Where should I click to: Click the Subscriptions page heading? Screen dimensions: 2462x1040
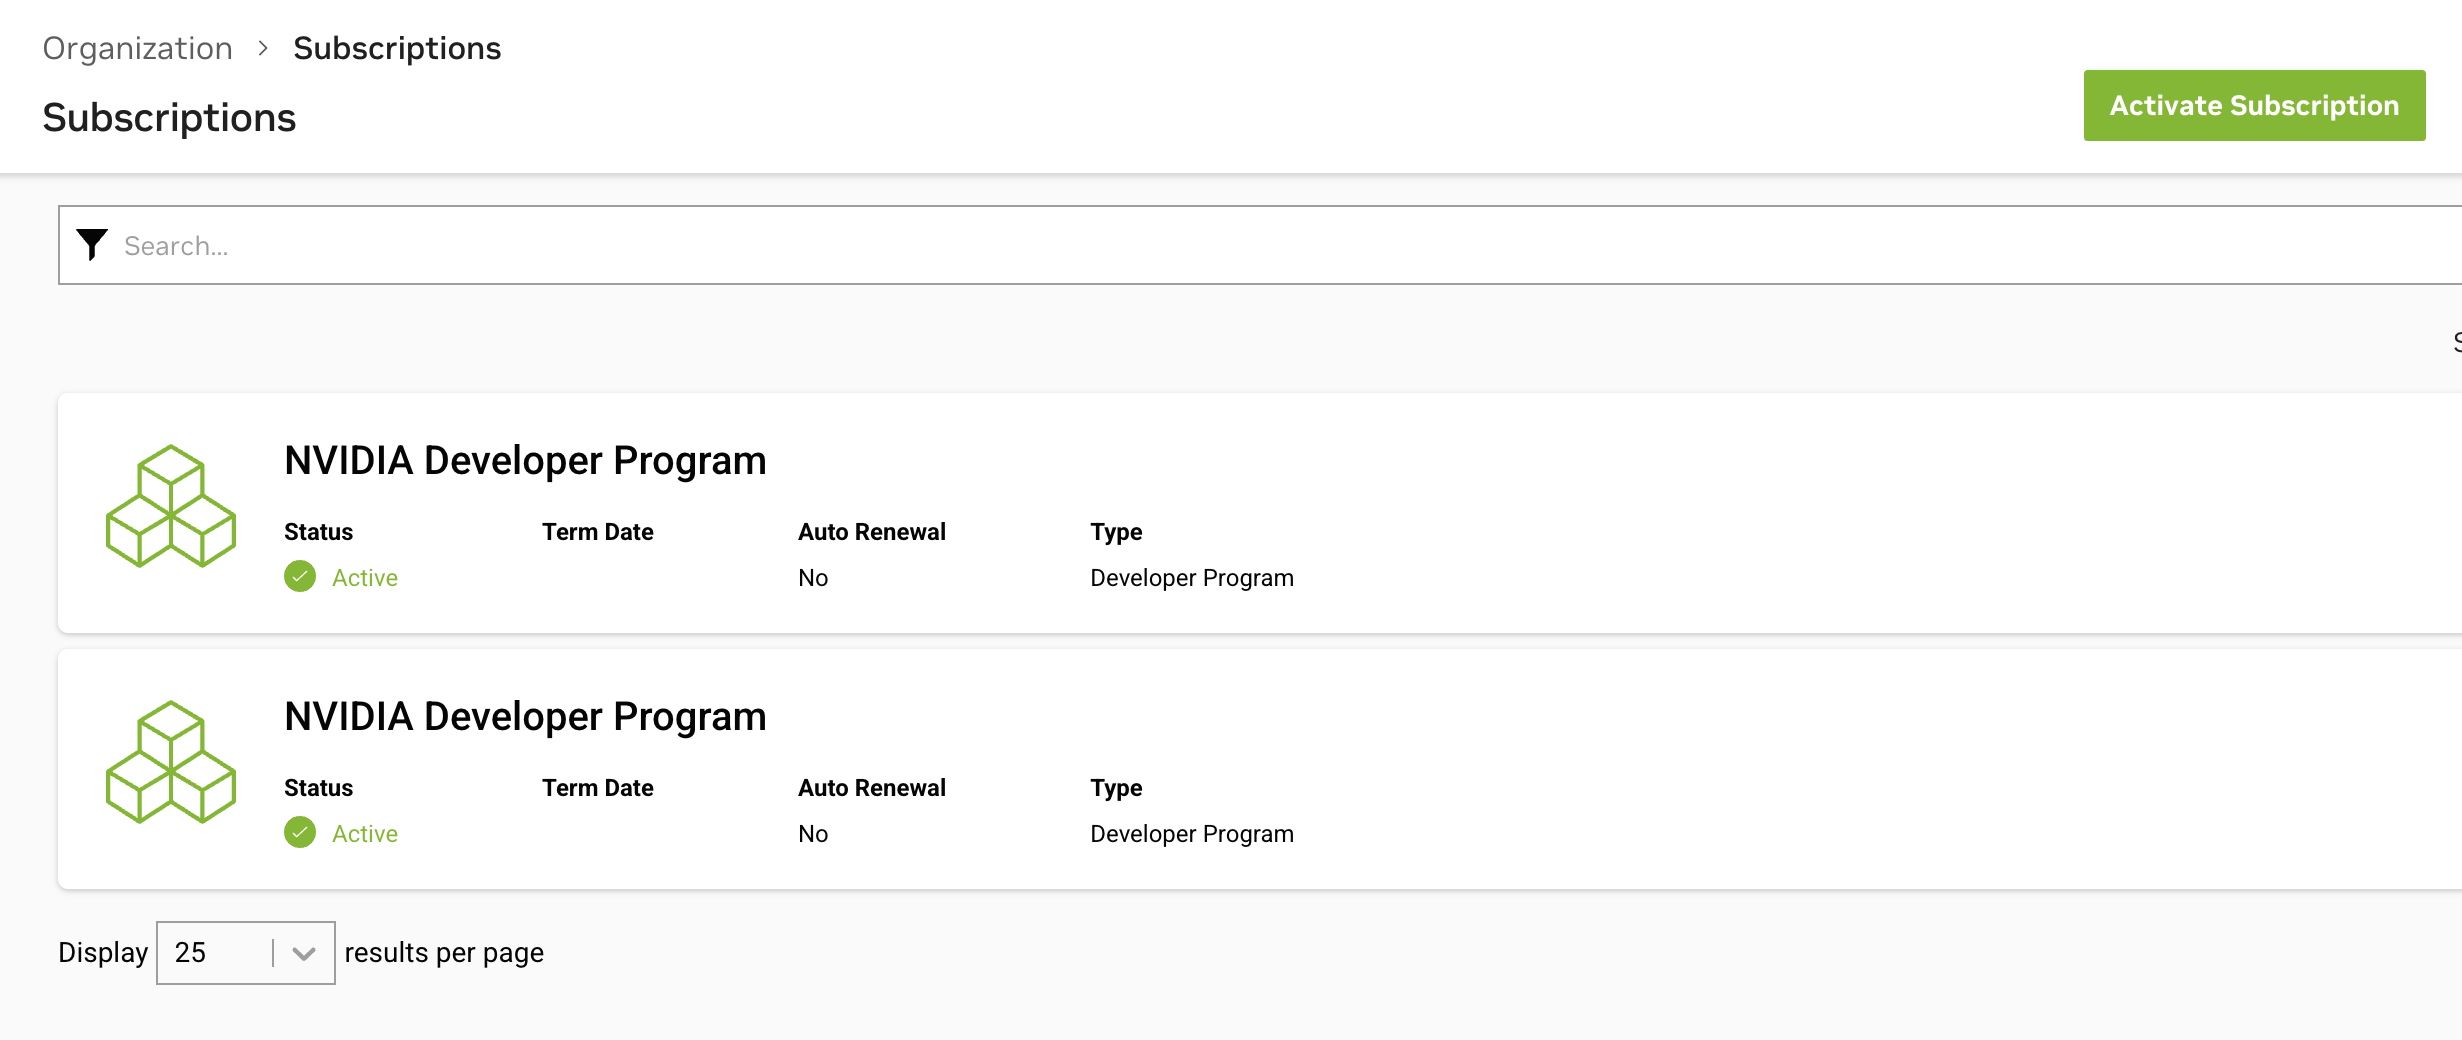(169, 118)
